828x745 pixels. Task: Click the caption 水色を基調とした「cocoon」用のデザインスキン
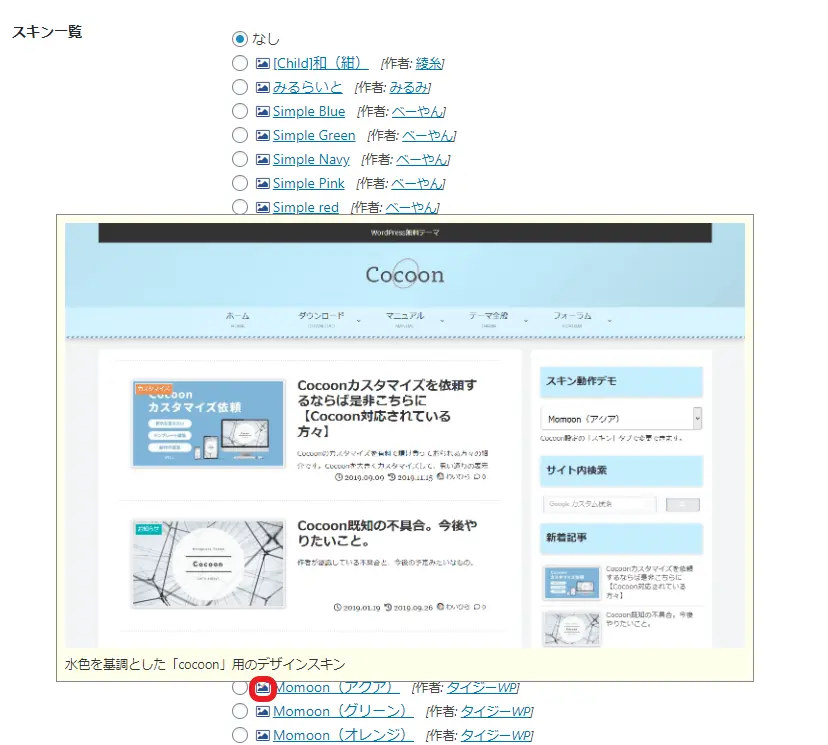point(205,664)
